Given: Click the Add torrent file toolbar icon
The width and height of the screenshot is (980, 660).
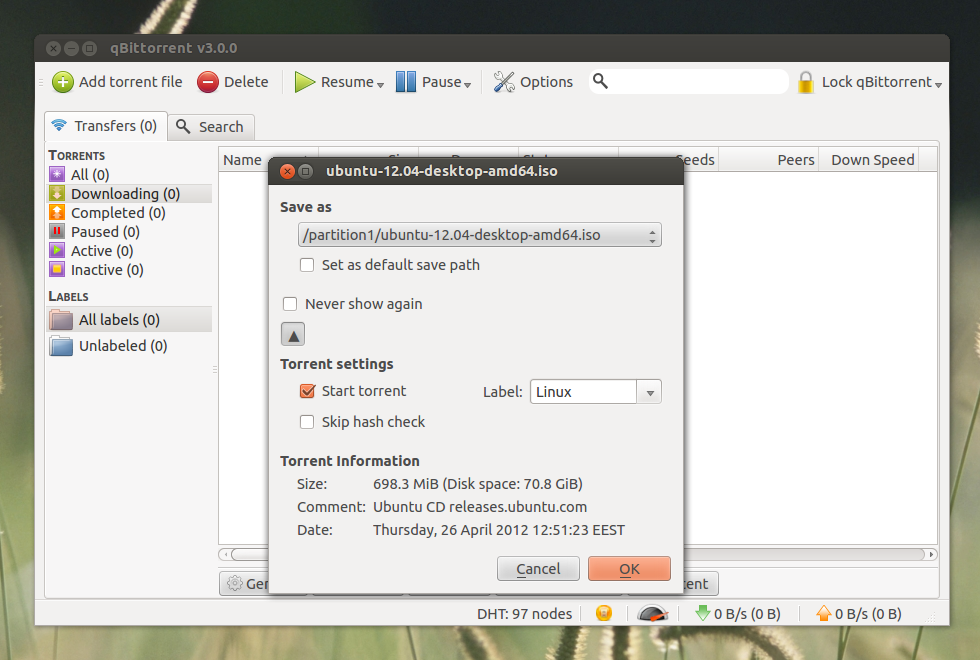Looking at the screenshot, I should click(62, 82).
